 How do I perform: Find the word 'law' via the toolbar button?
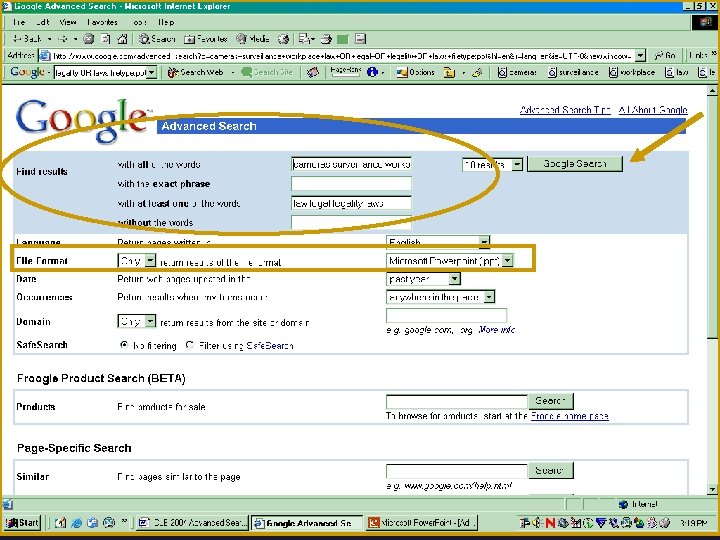[x=676, y=72]
